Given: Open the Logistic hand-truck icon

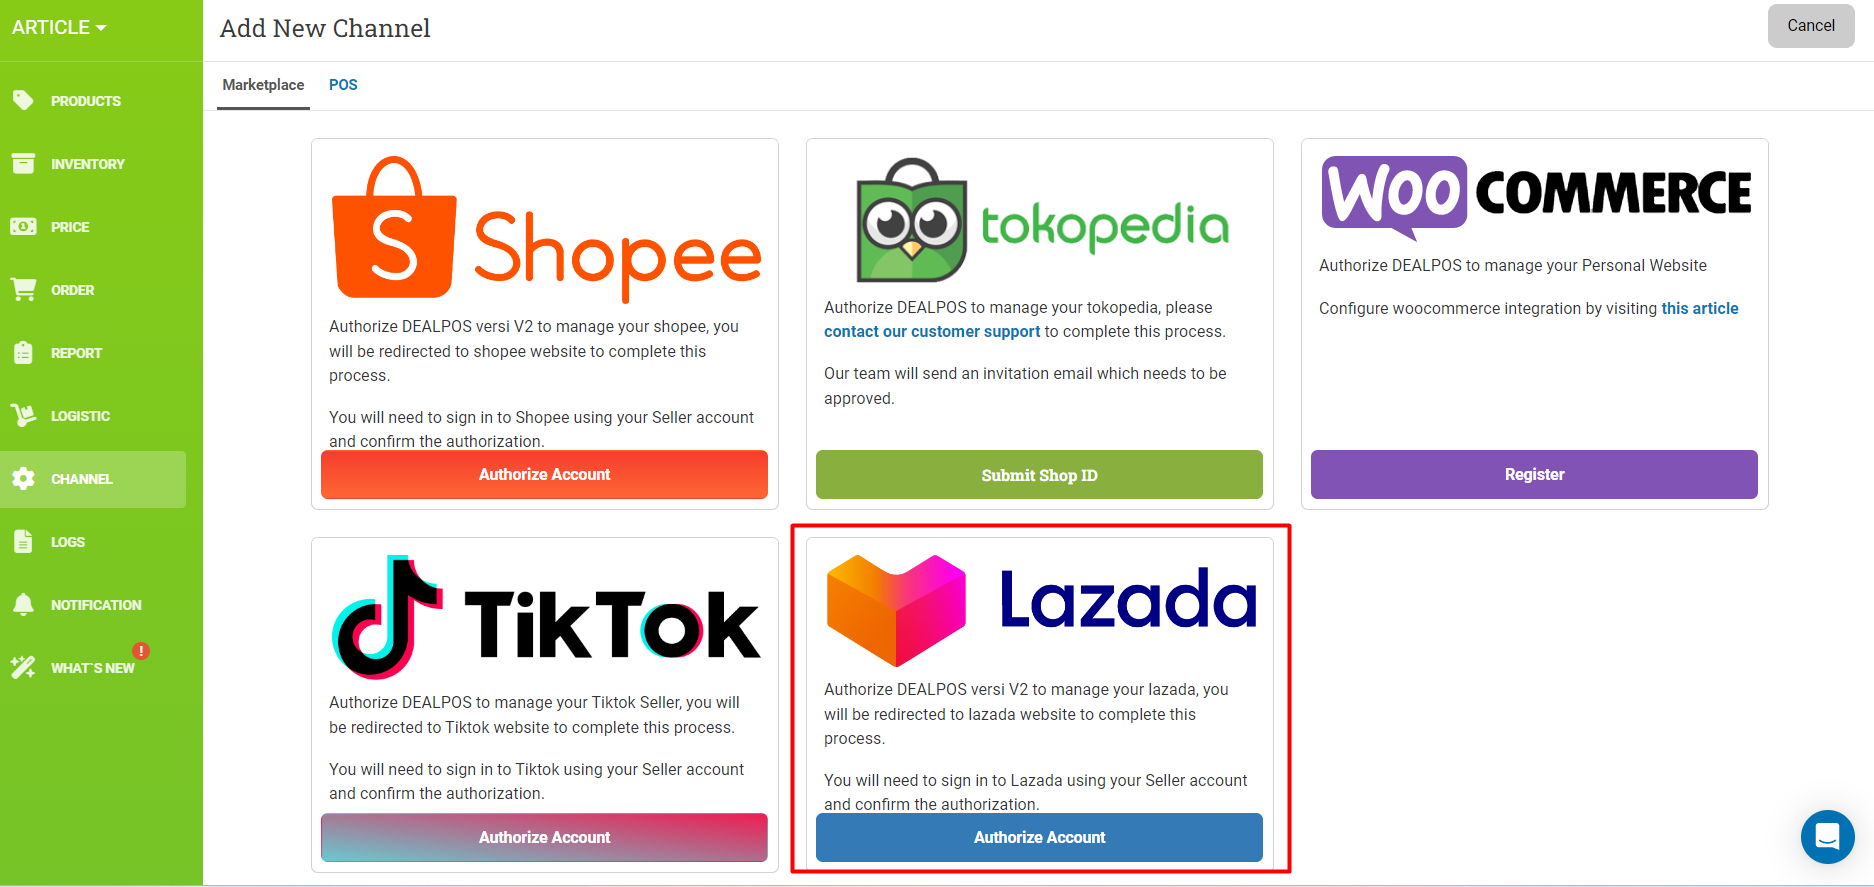Looking at the screenshot, I should pyautogui.click(x=23, y=415).
